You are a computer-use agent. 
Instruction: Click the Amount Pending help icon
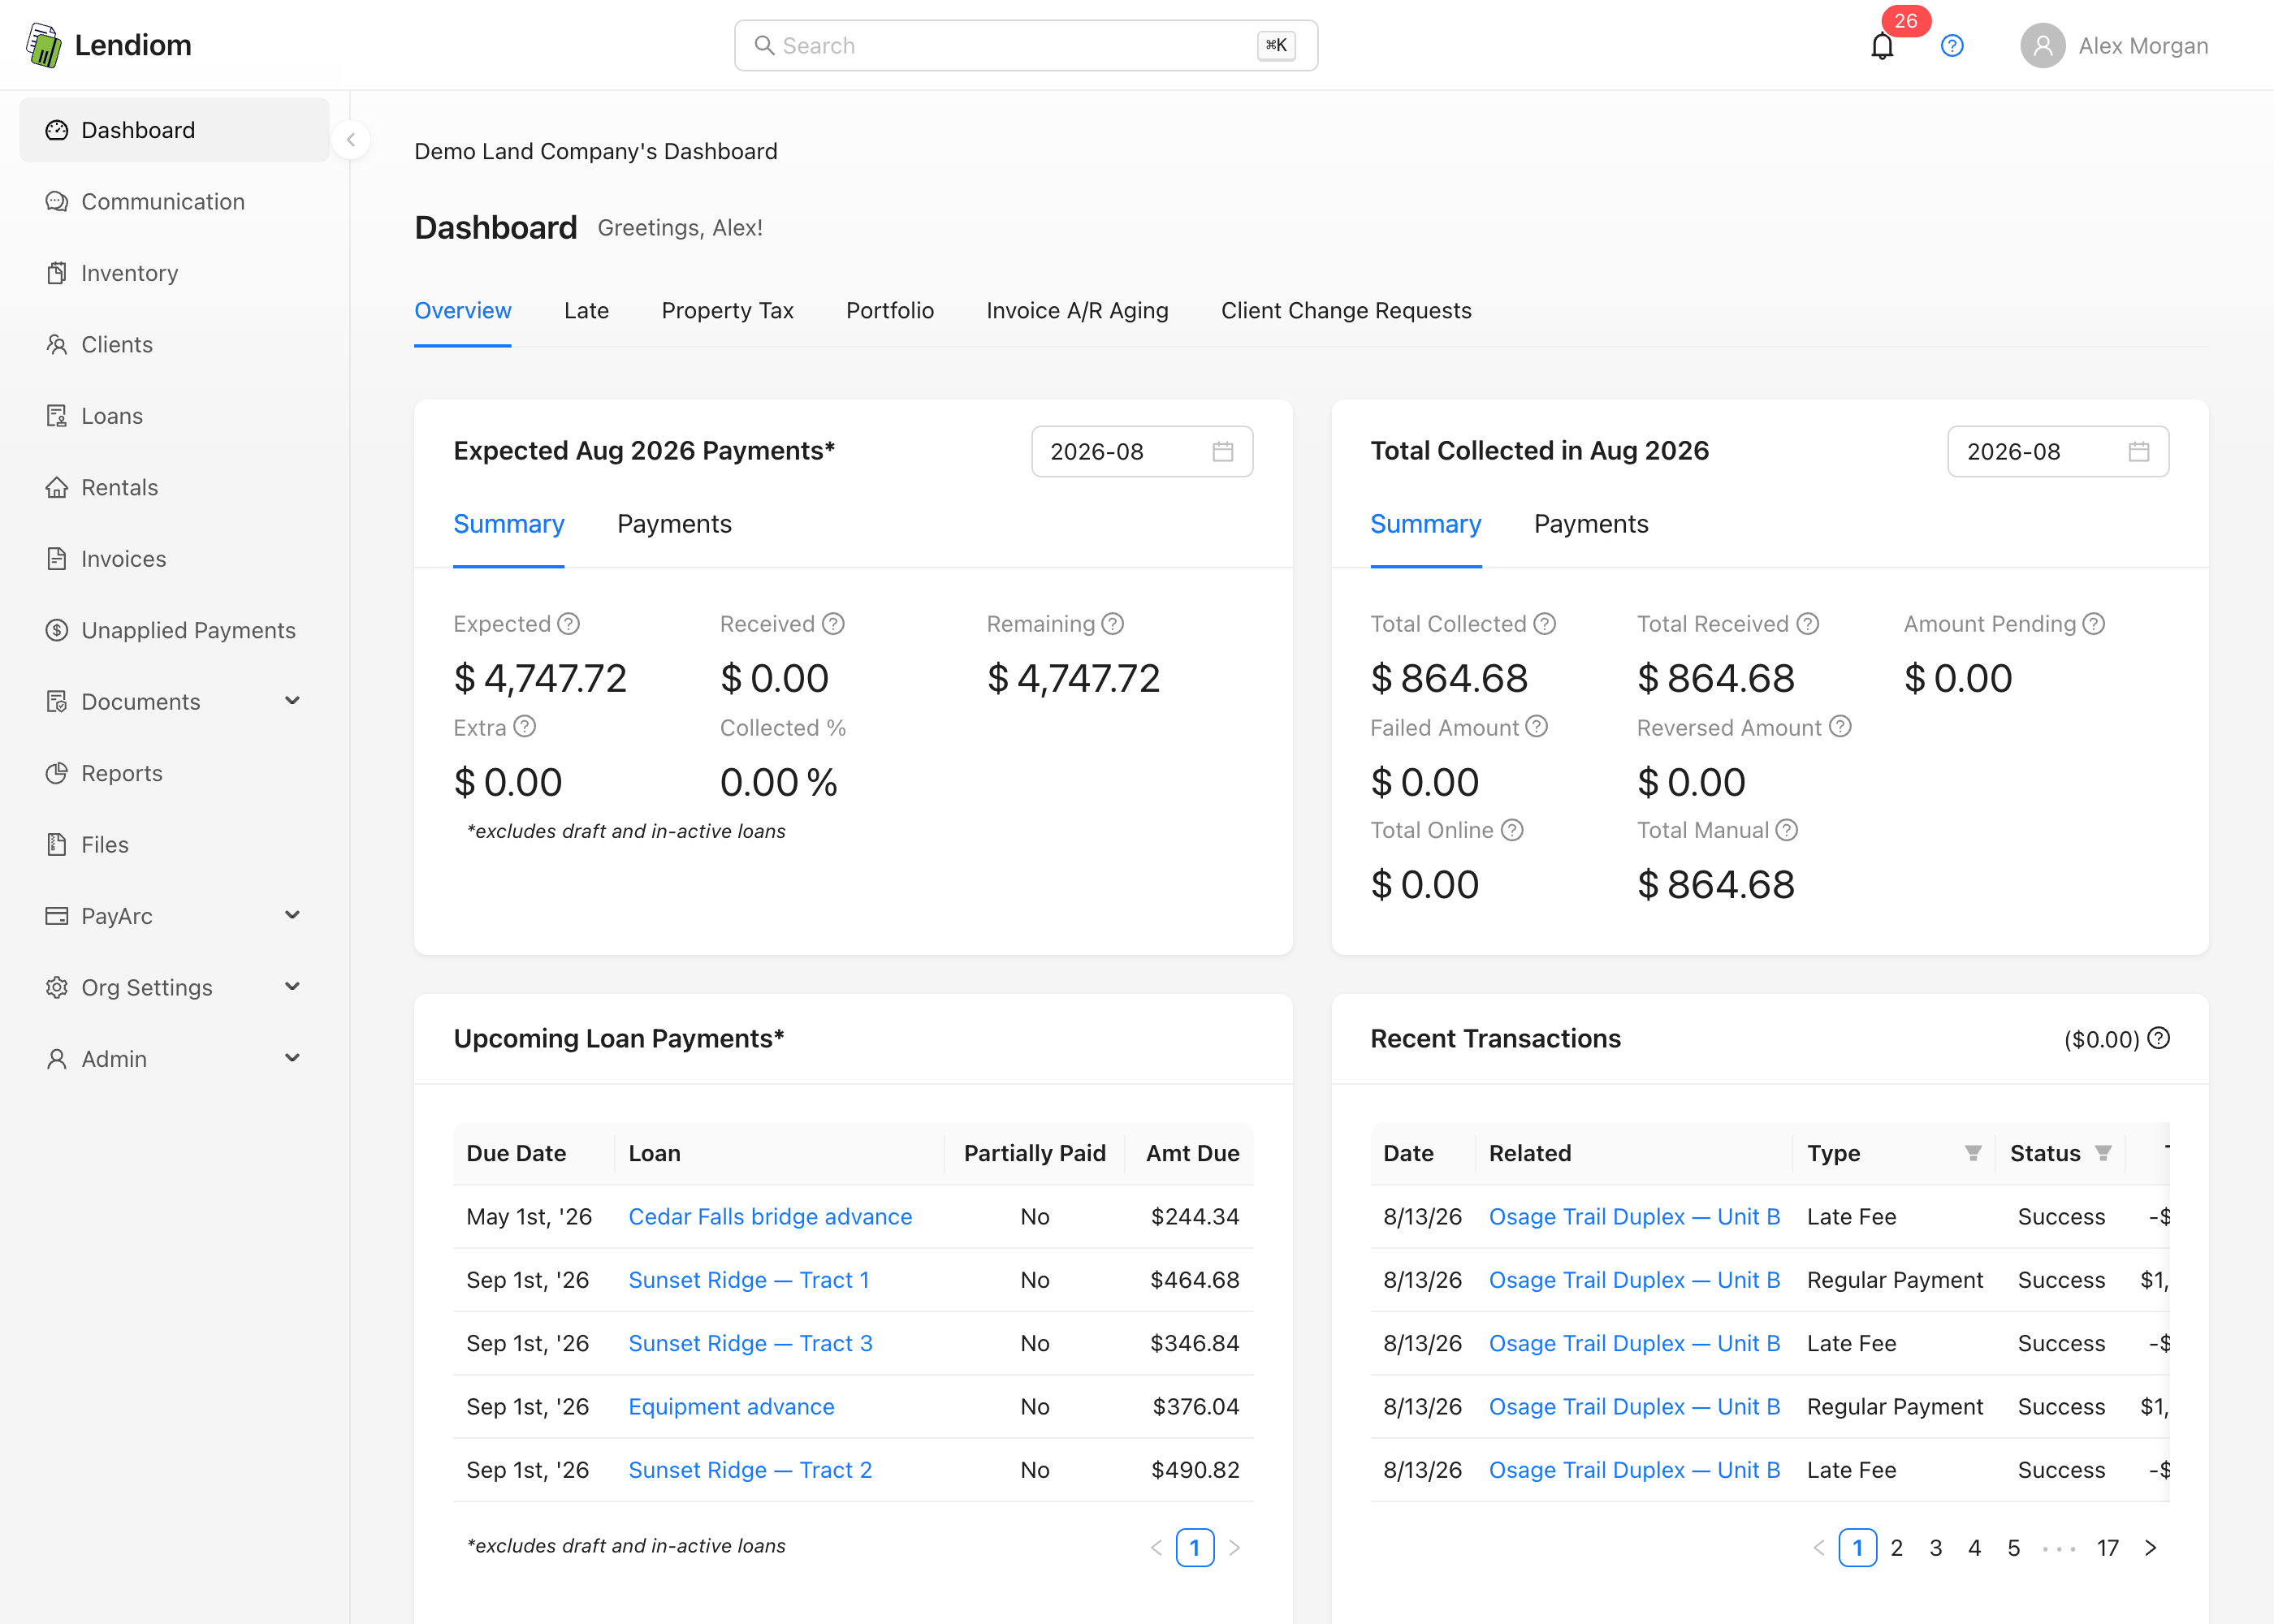[2094, 624]
